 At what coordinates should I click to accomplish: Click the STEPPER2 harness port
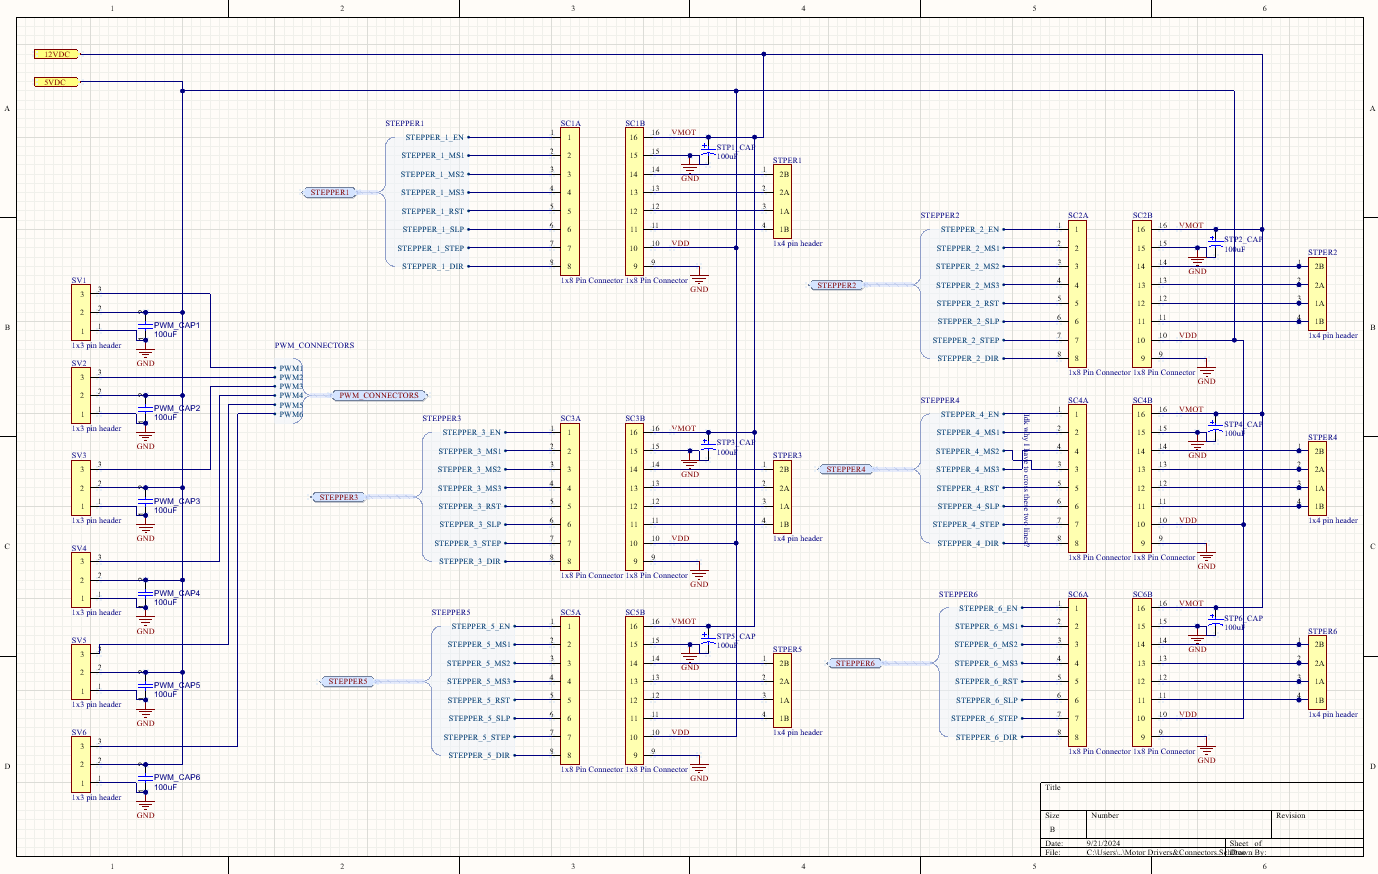click(836, 285)
